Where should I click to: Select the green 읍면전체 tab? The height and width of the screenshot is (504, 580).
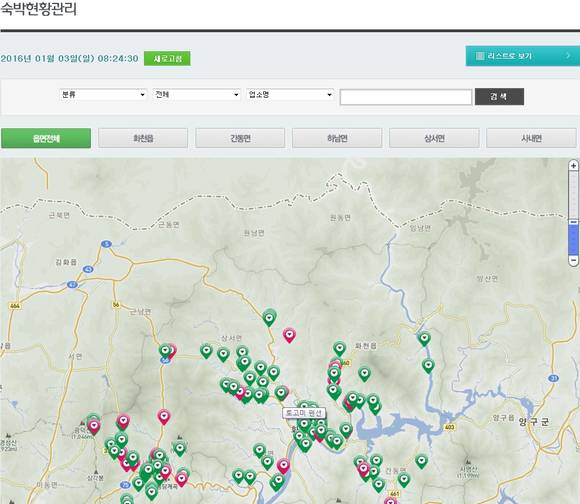point(46,138)
